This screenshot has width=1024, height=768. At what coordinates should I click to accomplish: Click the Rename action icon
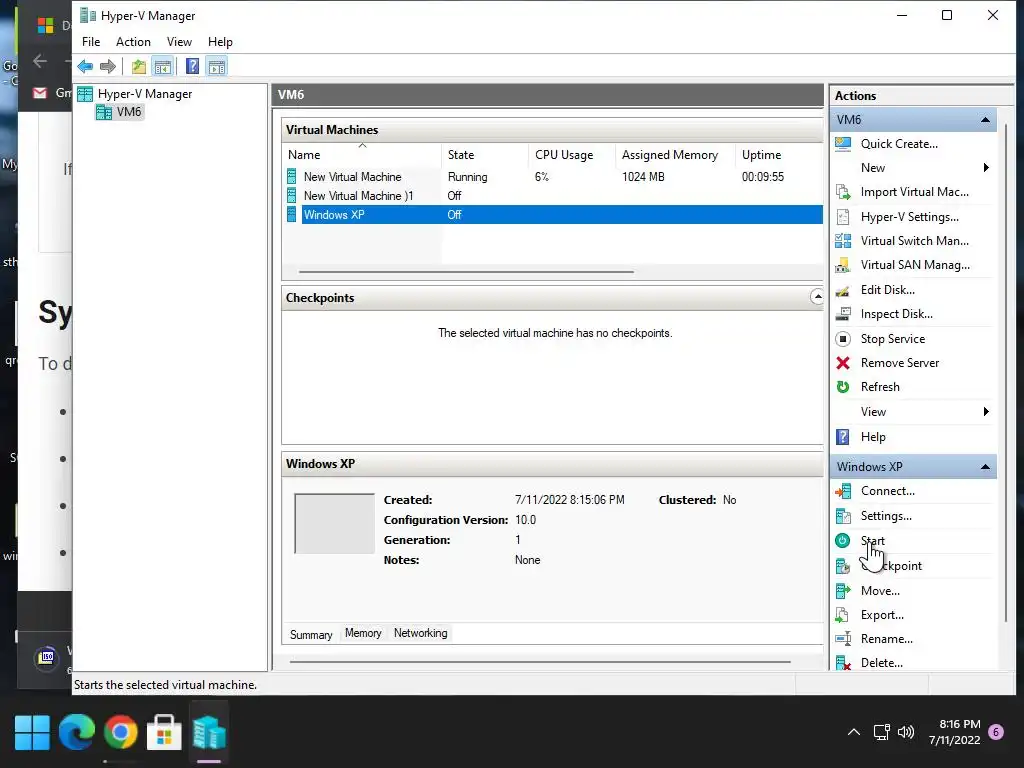point(843,639)
